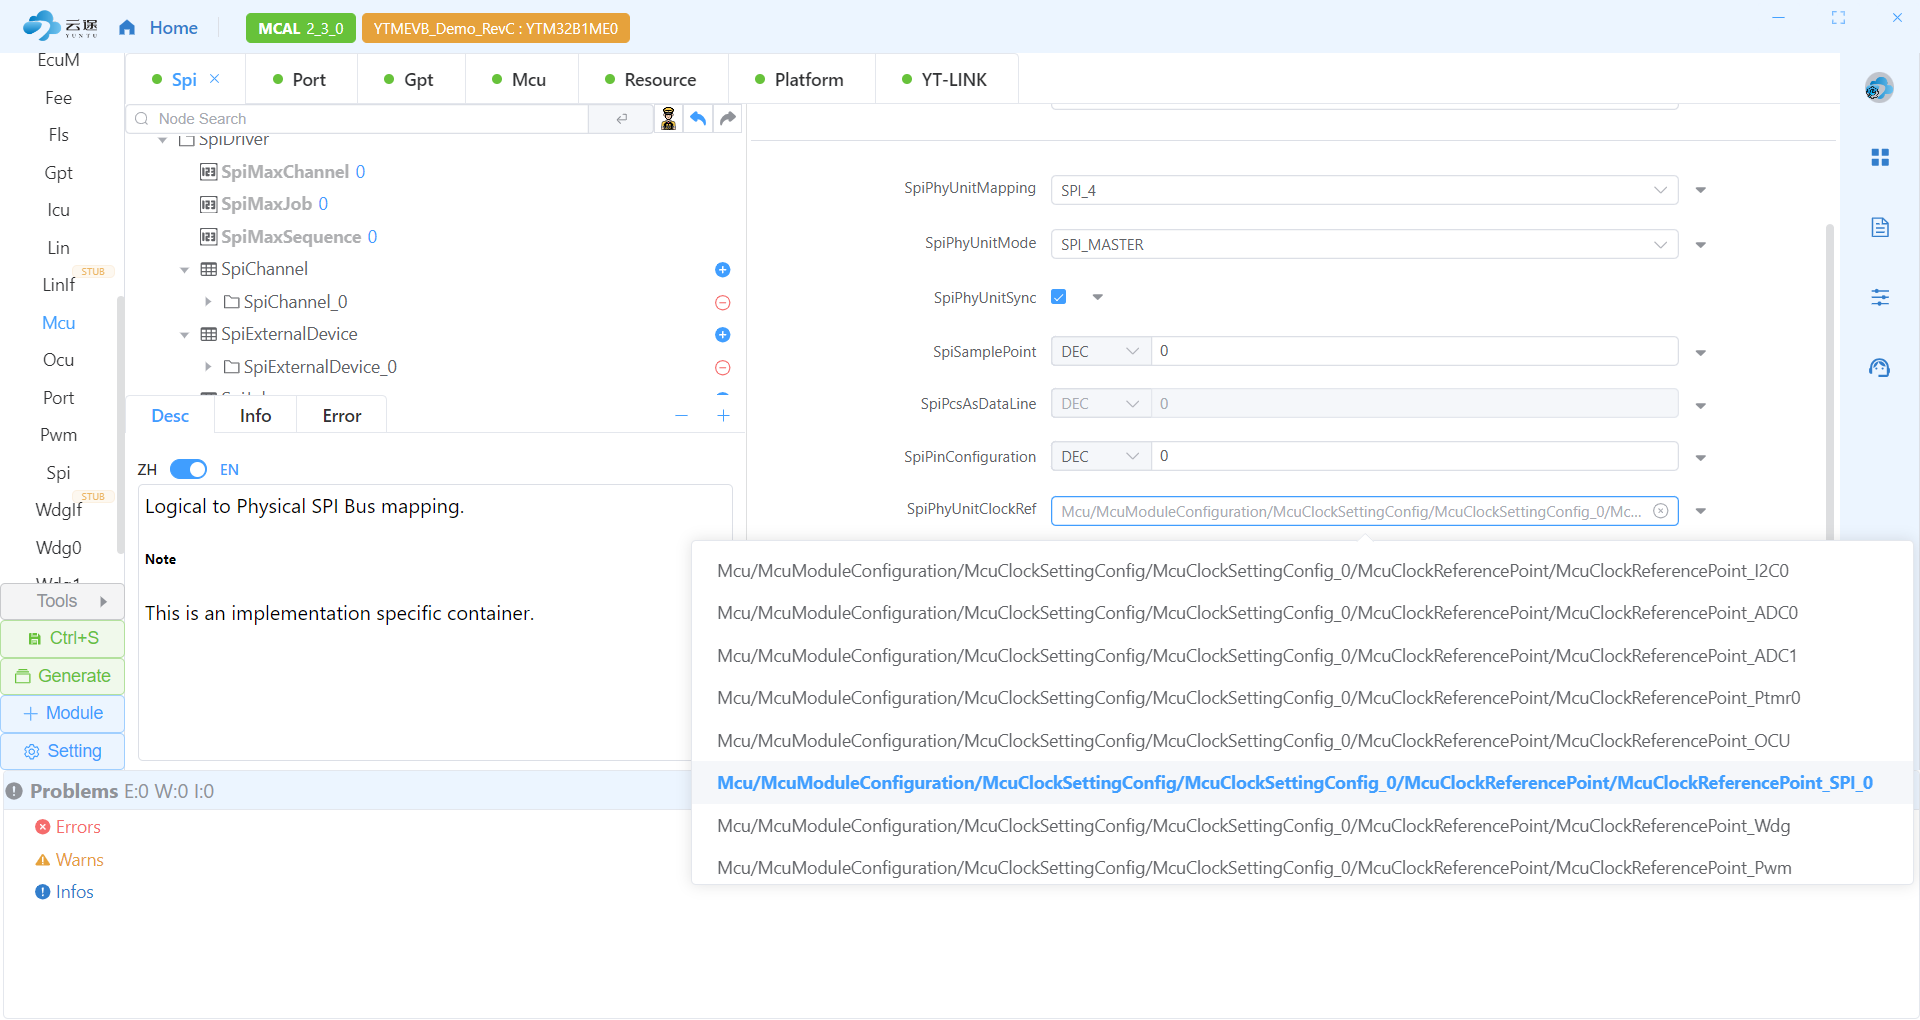Clear the SpiPhyUnitClockRef field value

coord(1661,511)
